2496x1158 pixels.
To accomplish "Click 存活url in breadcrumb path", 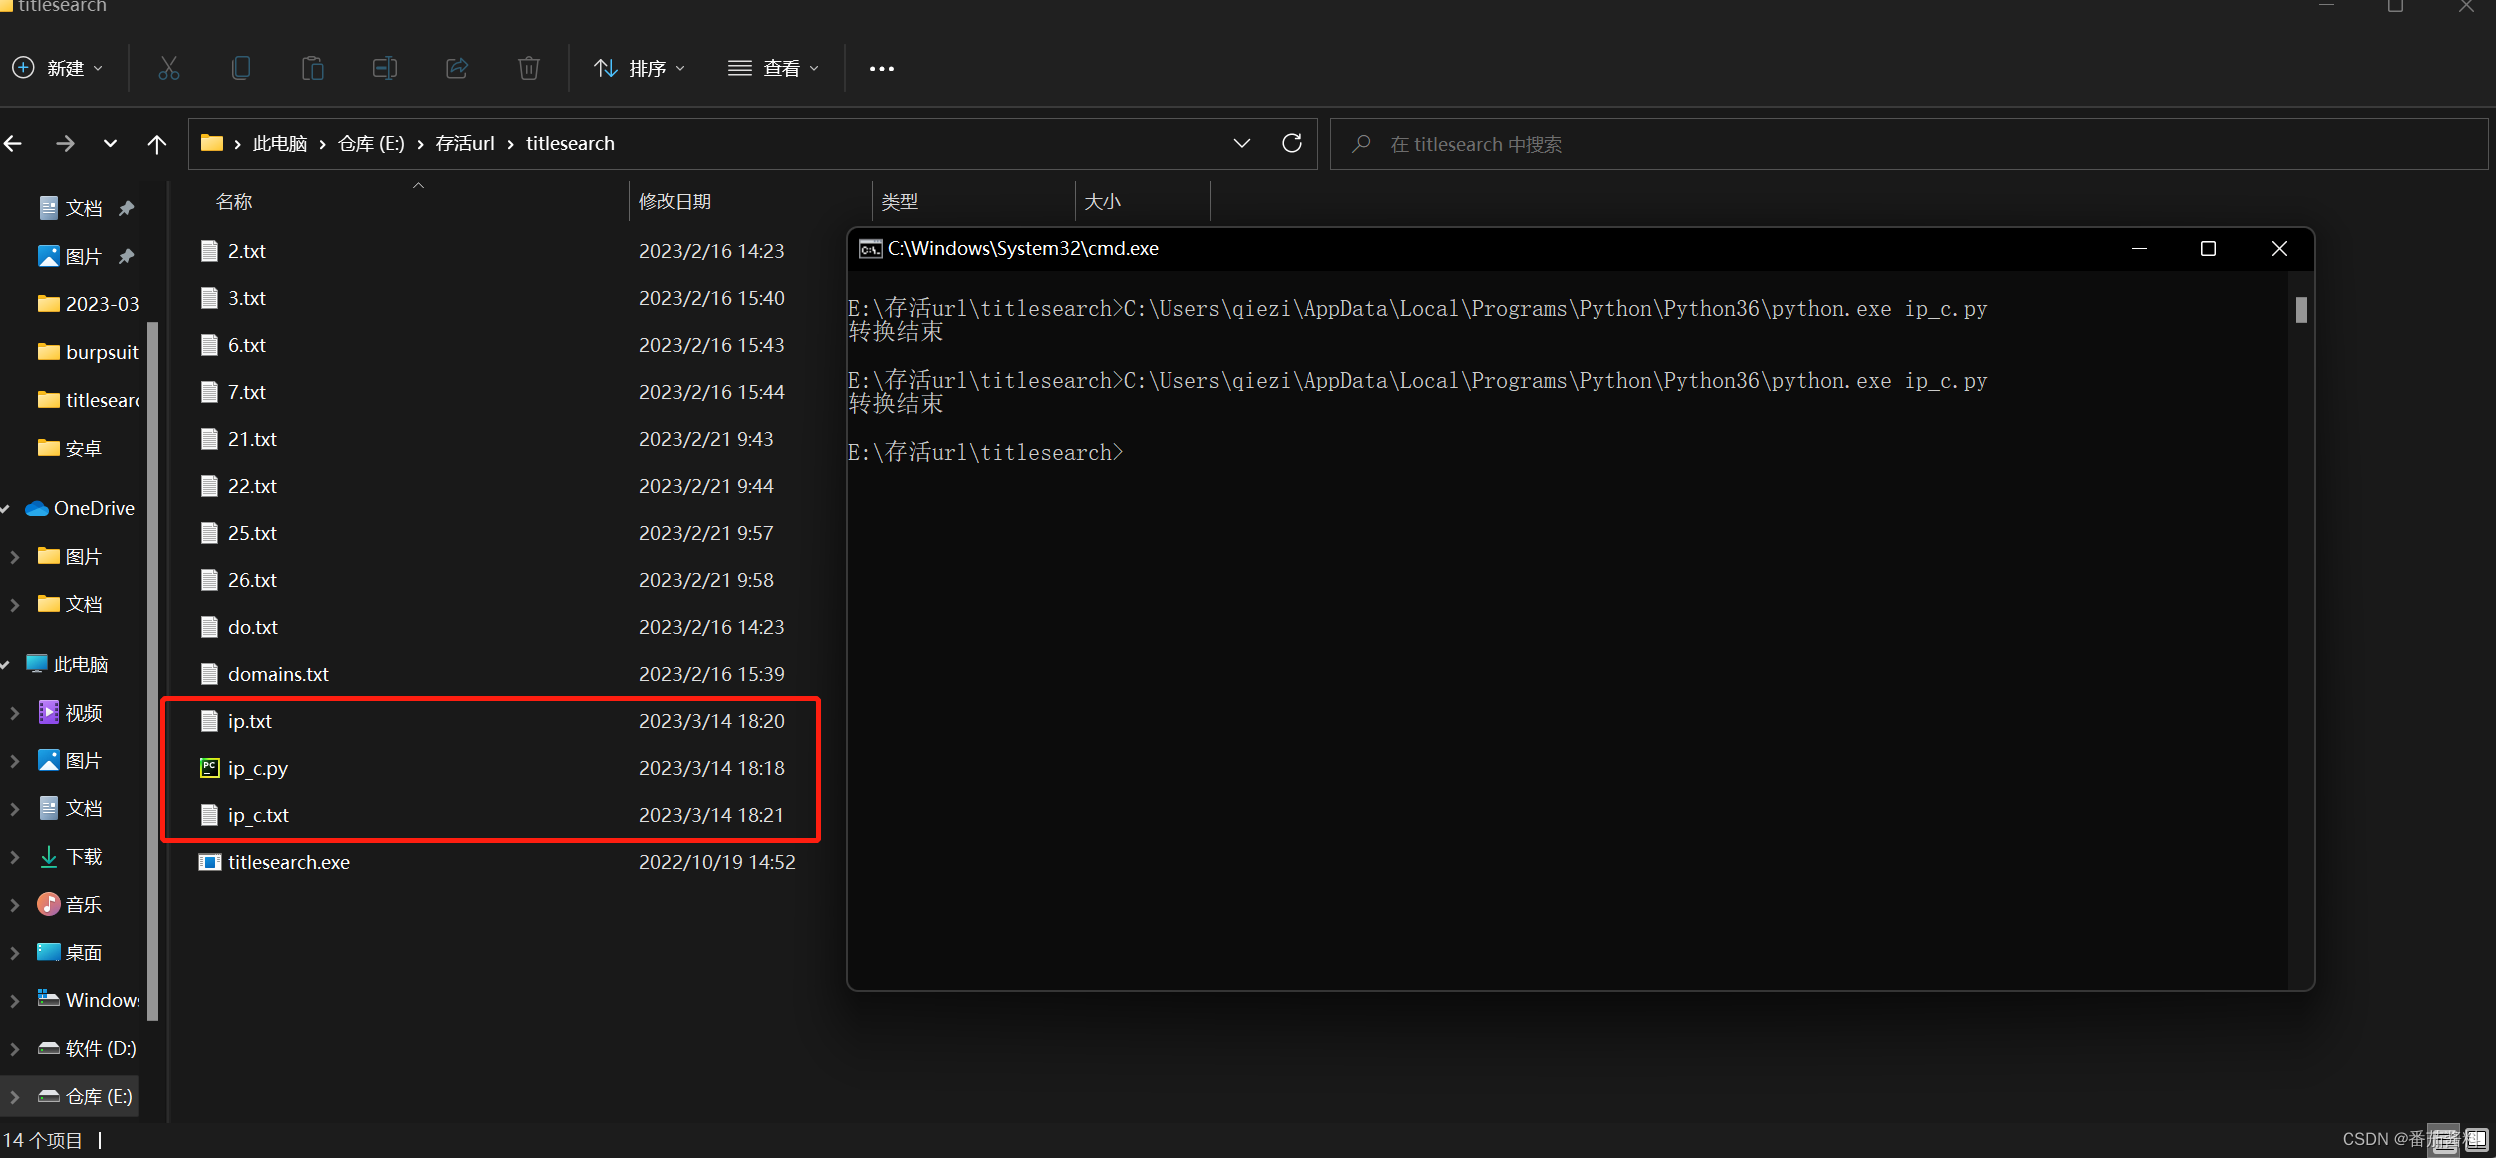I will [465, 143].
